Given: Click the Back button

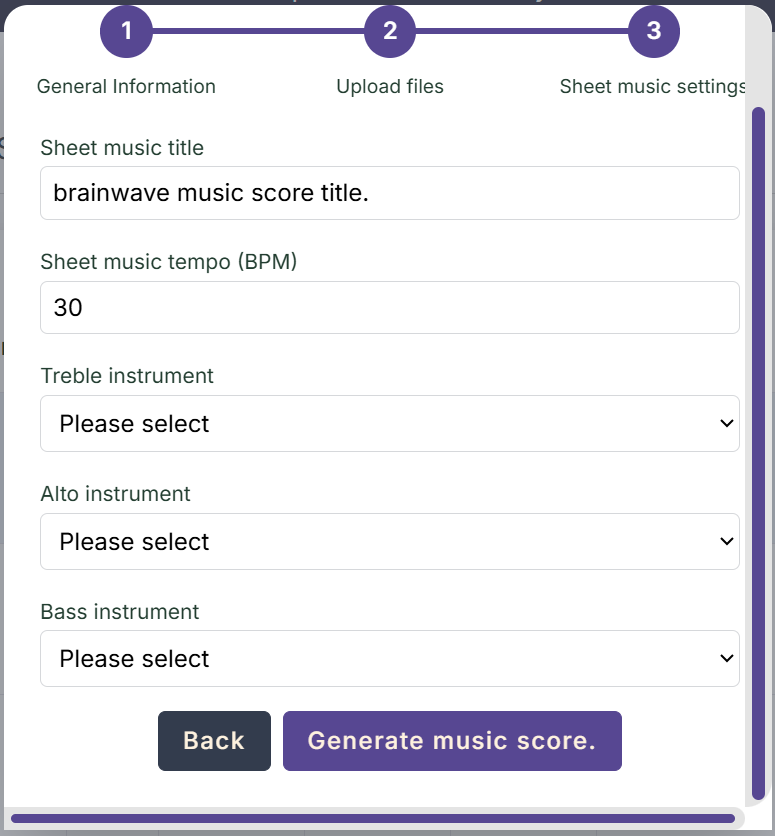Looking at the screenshot, I should pos(214,741).
